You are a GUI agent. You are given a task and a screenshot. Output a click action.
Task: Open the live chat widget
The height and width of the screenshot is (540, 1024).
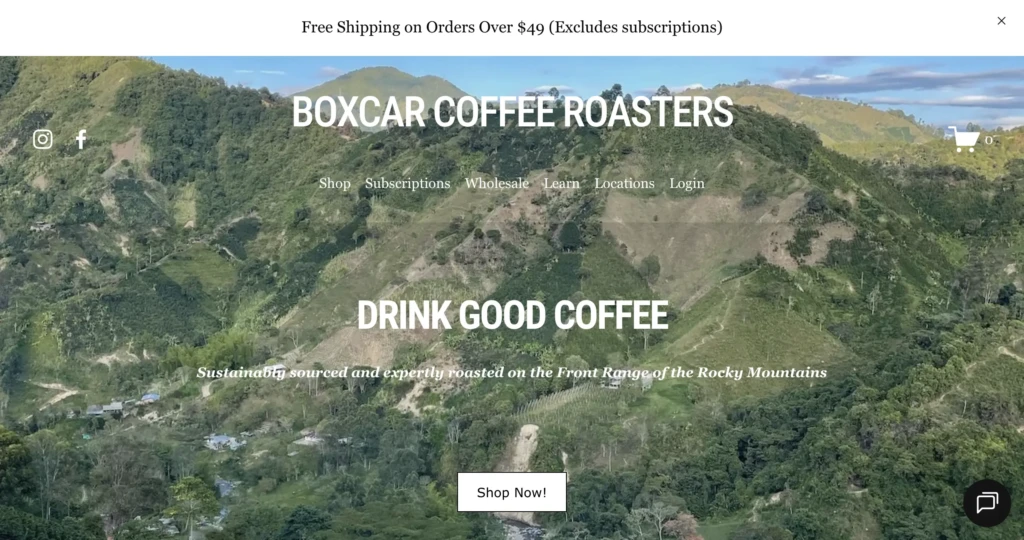click(x=987, y=503)
